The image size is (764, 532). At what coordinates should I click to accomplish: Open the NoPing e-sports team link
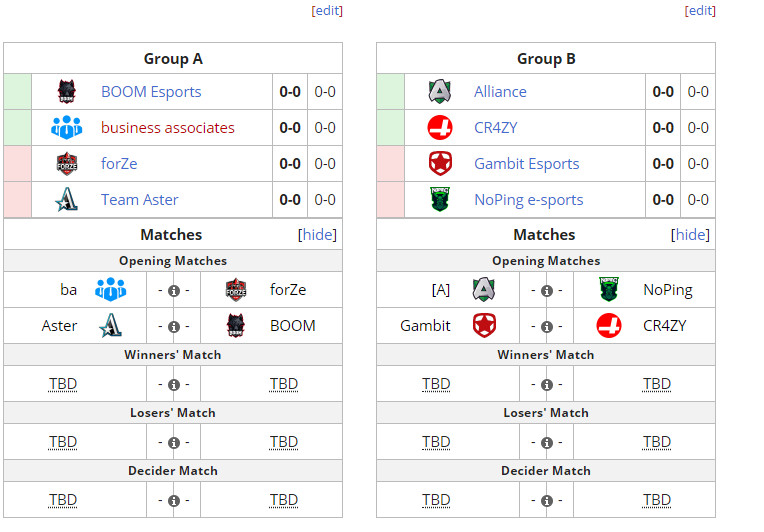click(x=529, y=200)
